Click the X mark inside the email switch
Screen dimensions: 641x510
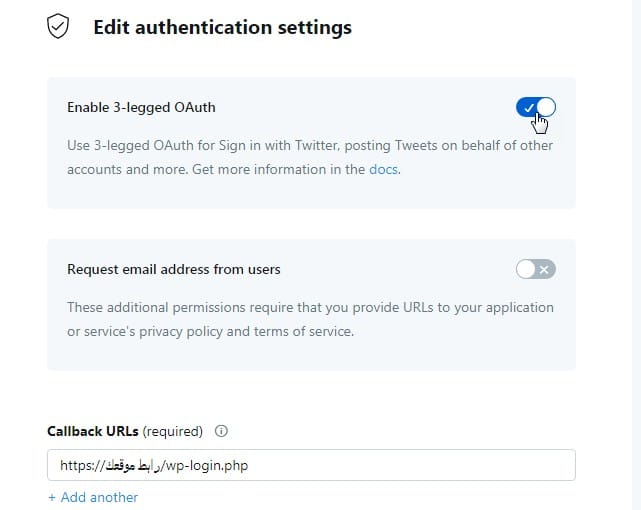click(544, 269)
